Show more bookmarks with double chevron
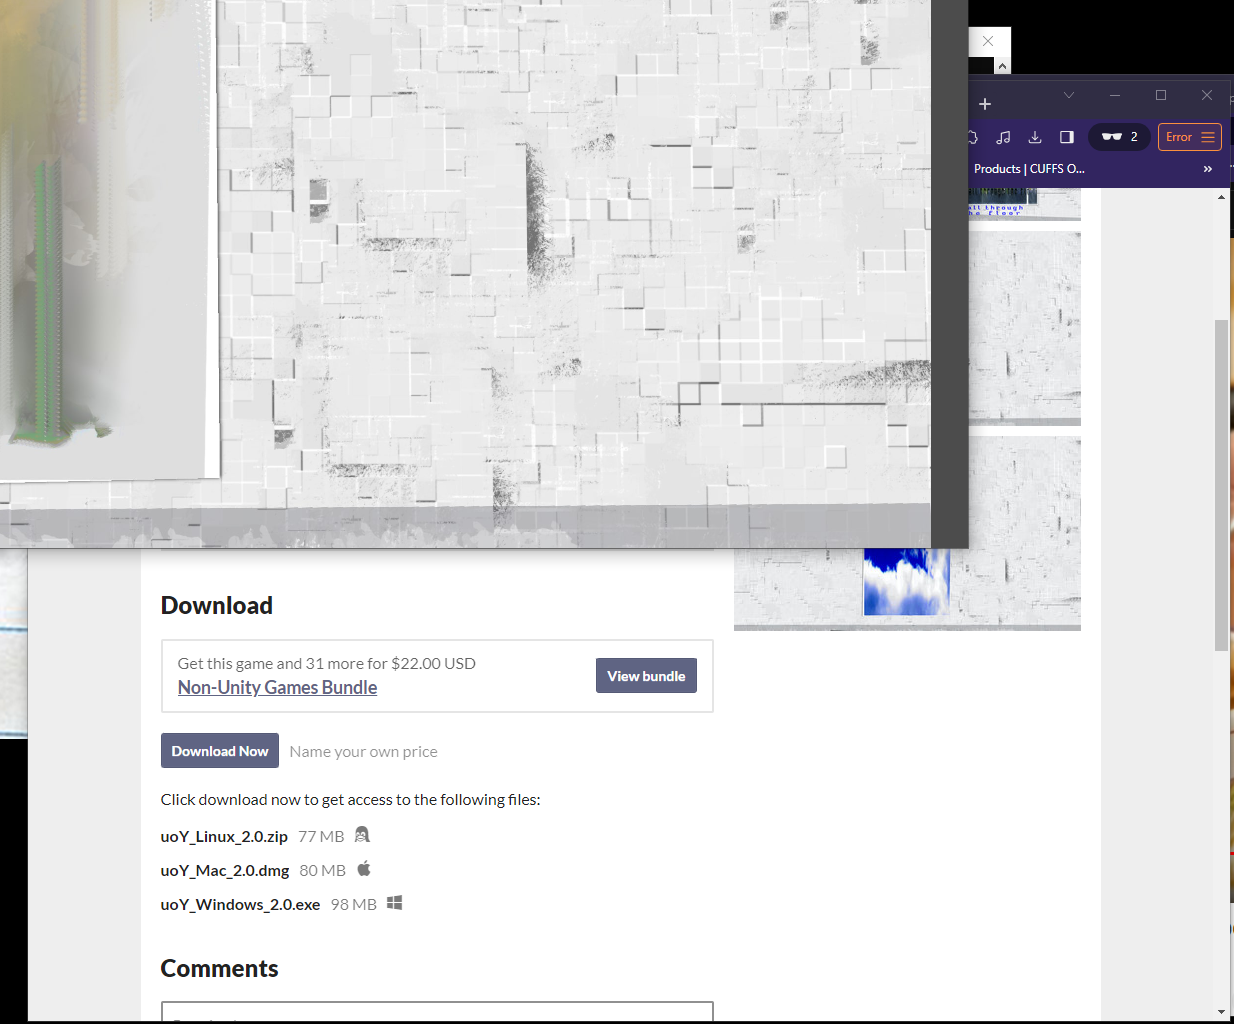Screen dimensions: 1234x1024 tap(1208, 169)
